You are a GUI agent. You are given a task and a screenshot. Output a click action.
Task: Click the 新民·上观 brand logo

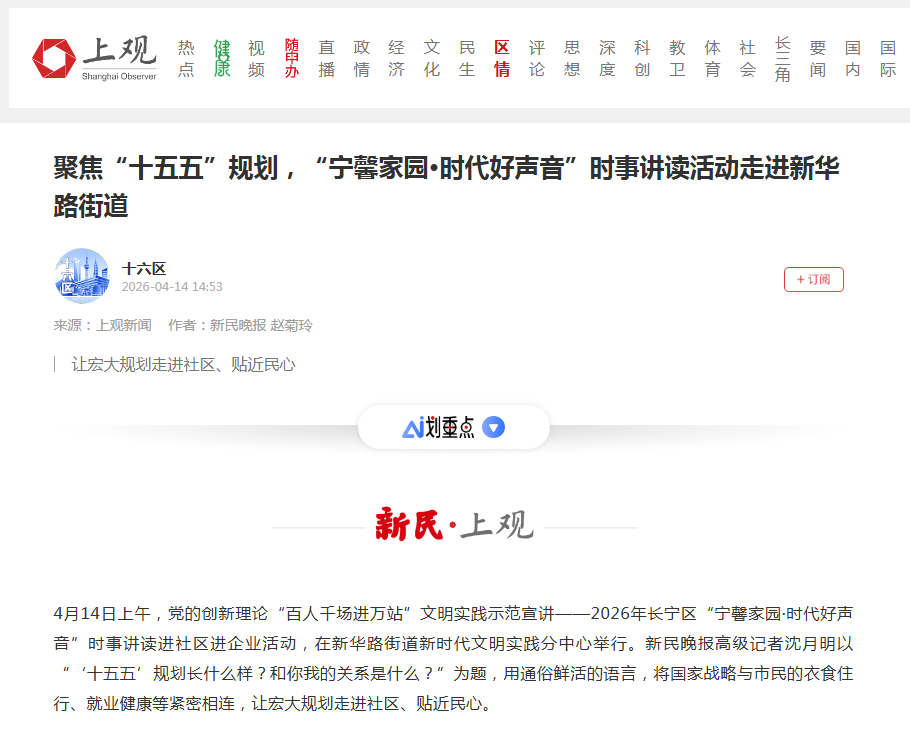click(x=454, y=522)
